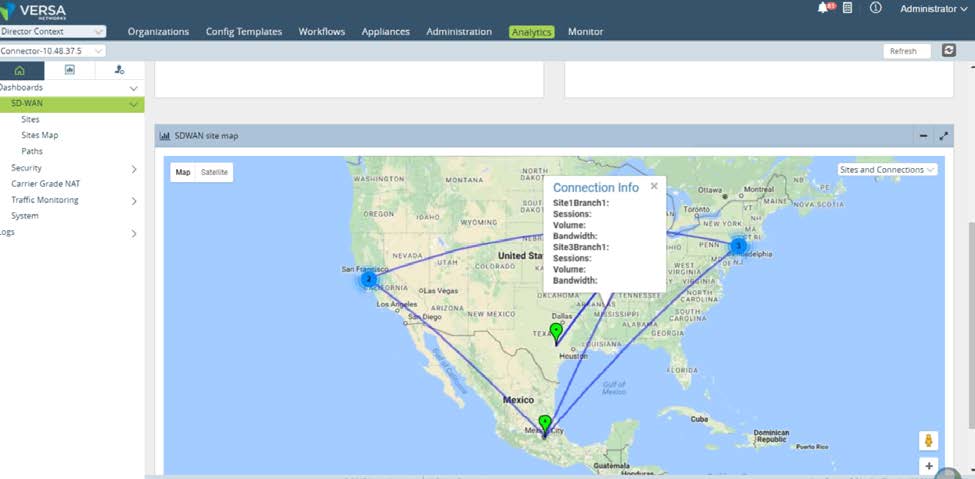Viewport: 975px width, 479px height.
Task: Click the SDWAN site map chart icon
Action: tap(165, 136)
